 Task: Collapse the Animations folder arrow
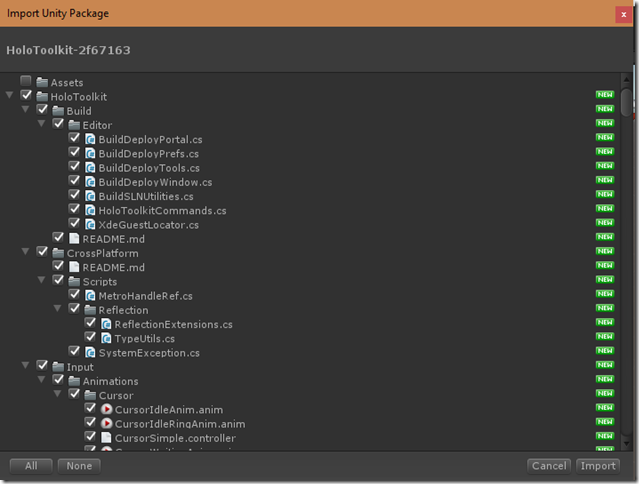pyautogui.click(x=42, y=380)
